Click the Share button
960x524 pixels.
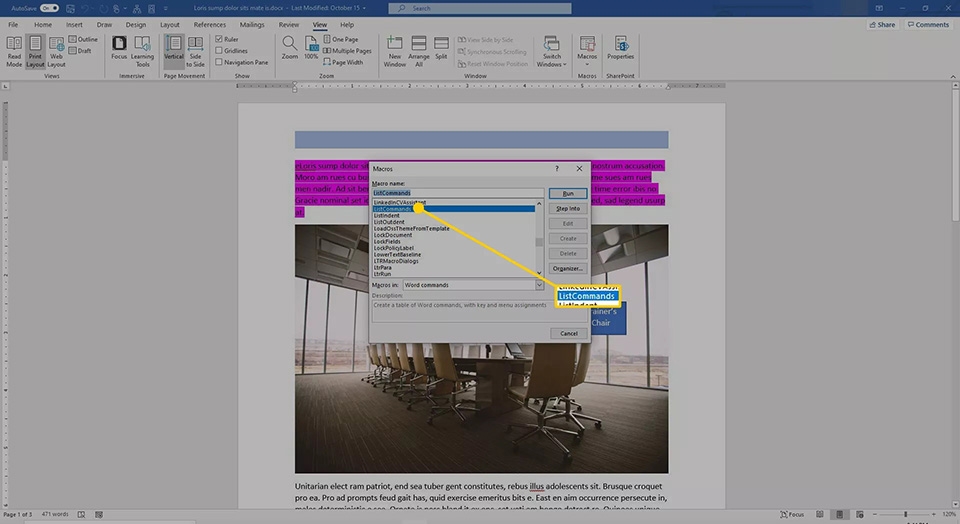882,24
